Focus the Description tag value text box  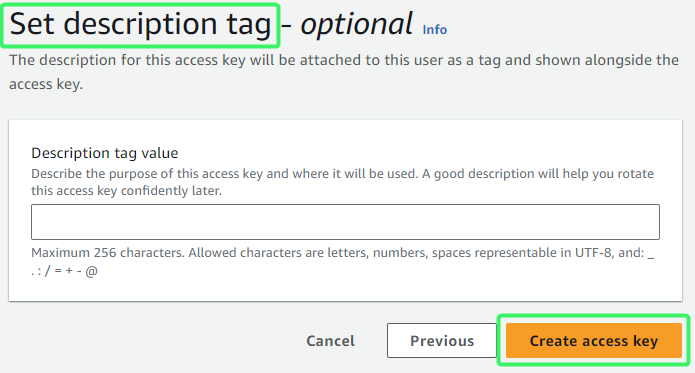(x=345, y=222)
